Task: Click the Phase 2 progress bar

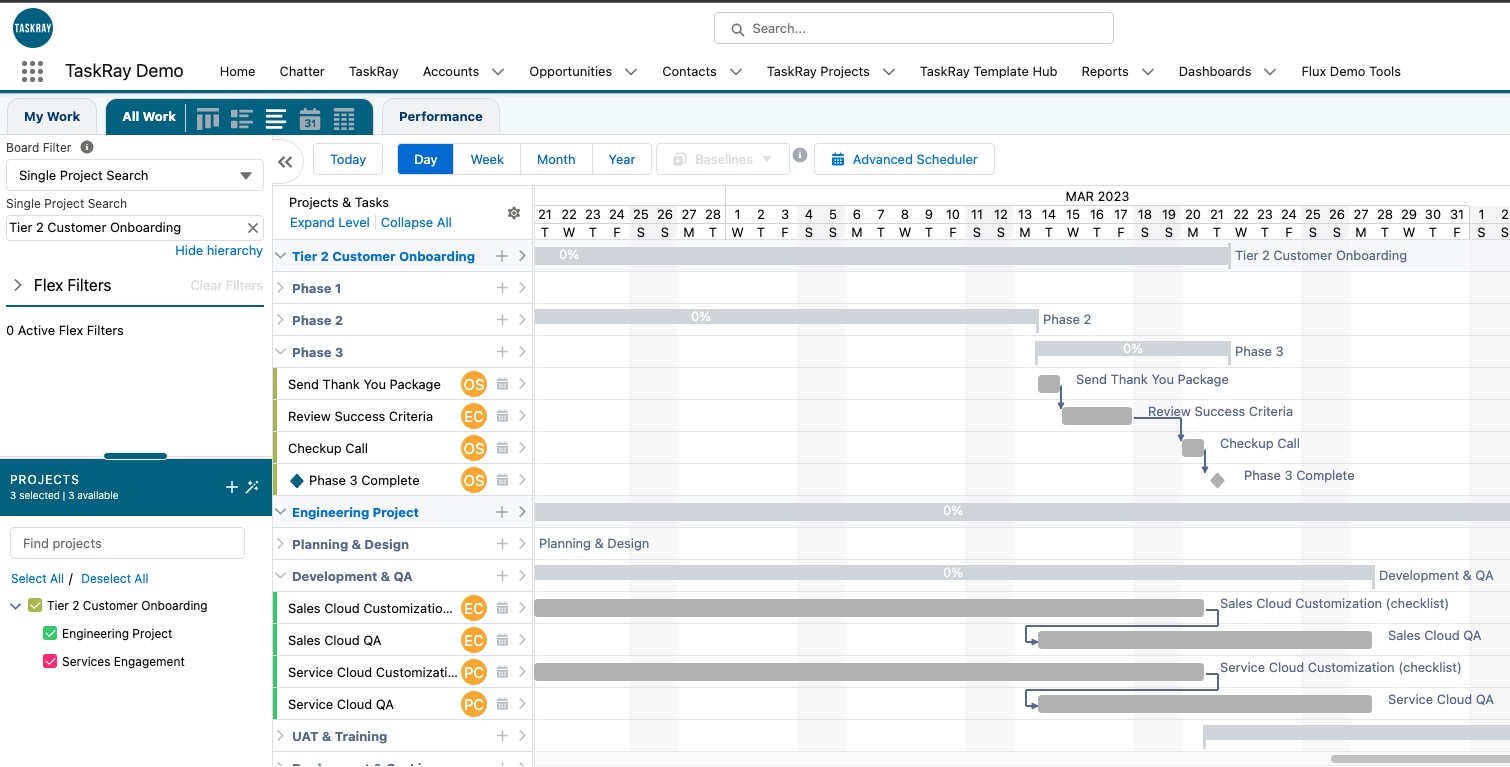Action: 786,317
